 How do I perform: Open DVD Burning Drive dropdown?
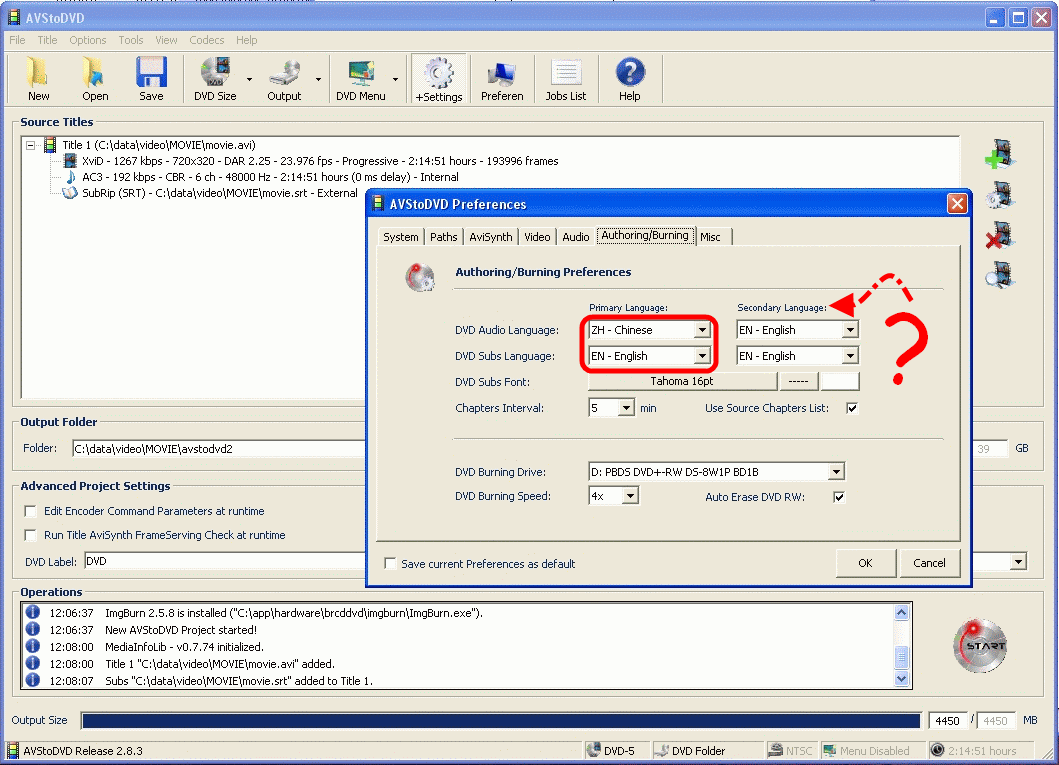[x=836, y=471]
